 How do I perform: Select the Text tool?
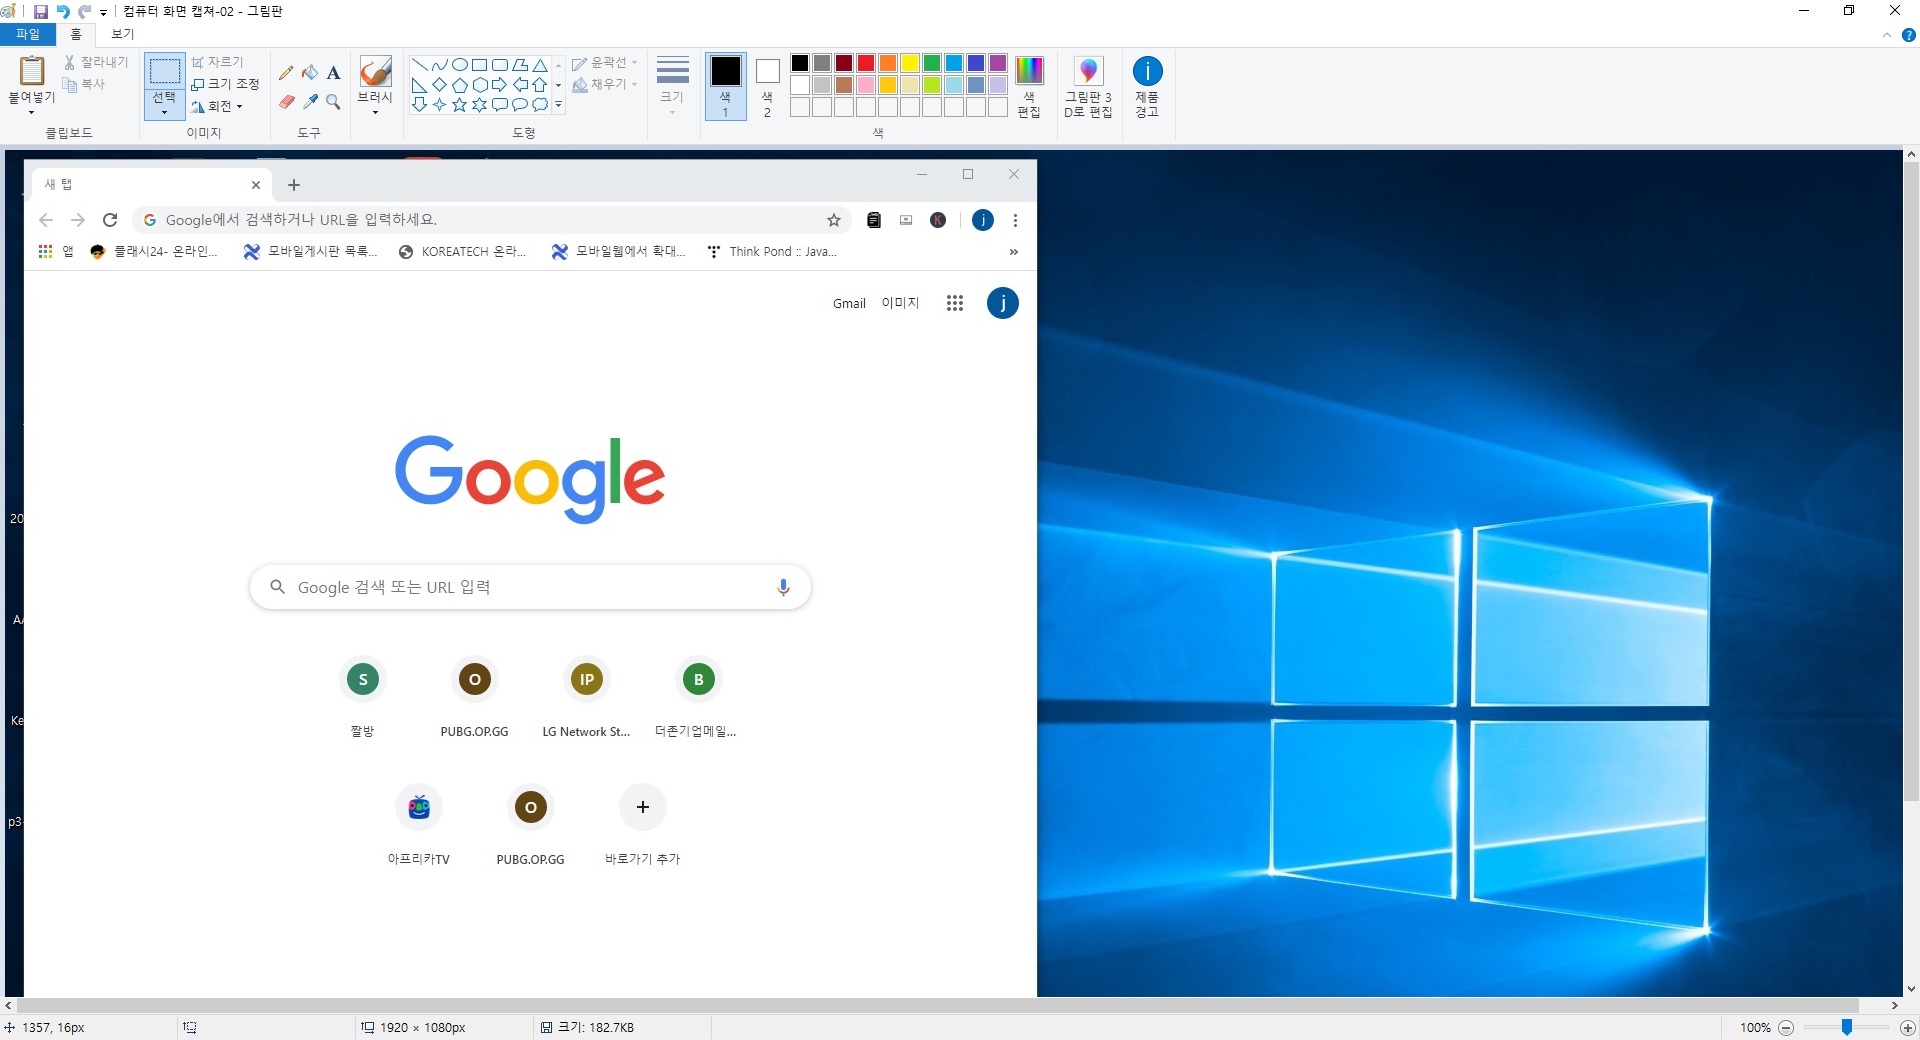click(333, 72)
